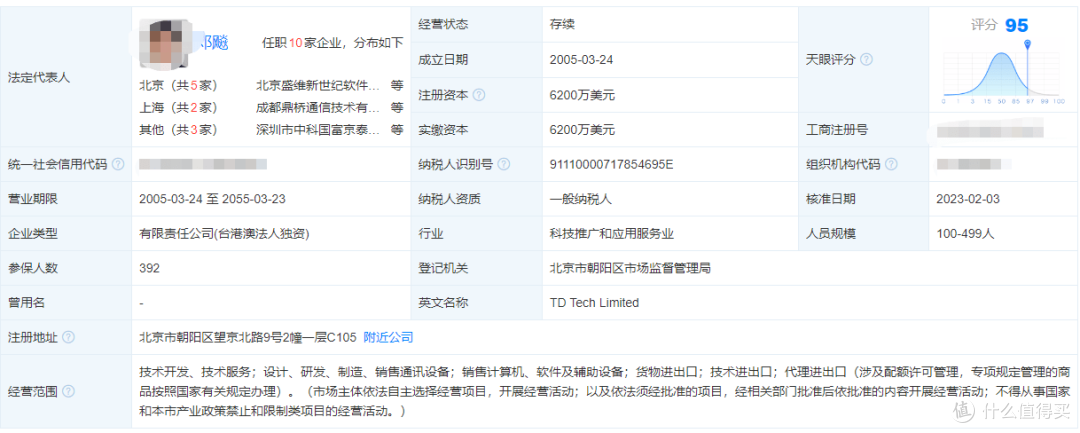Click the 行业 label

(430, 234)
